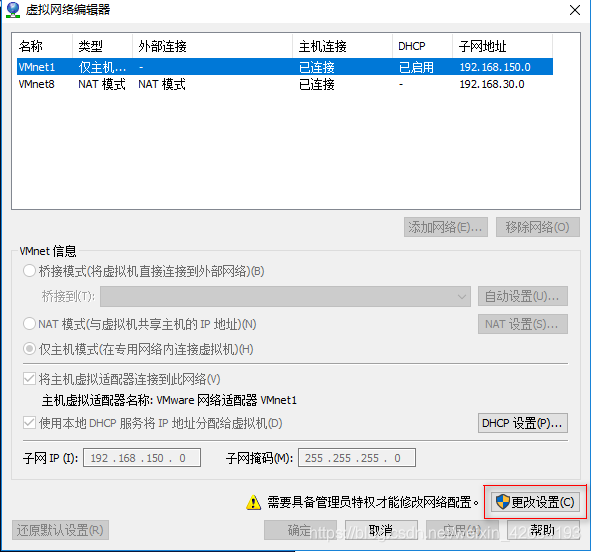Open the 桥接到 dropdown list
Screen dimensions: 591x552
[x=285, y=297]
